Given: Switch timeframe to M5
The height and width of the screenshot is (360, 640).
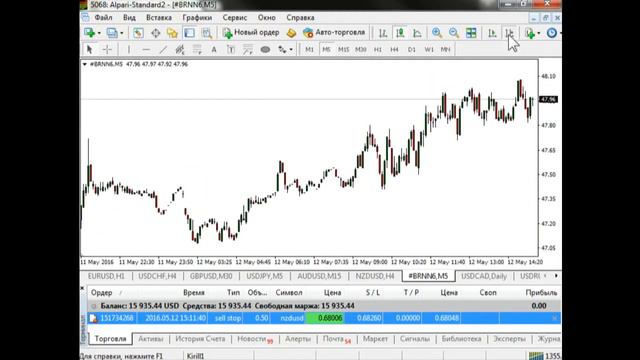Looking at the screenshot, I should pyautogui.click(x=326, y=49).
